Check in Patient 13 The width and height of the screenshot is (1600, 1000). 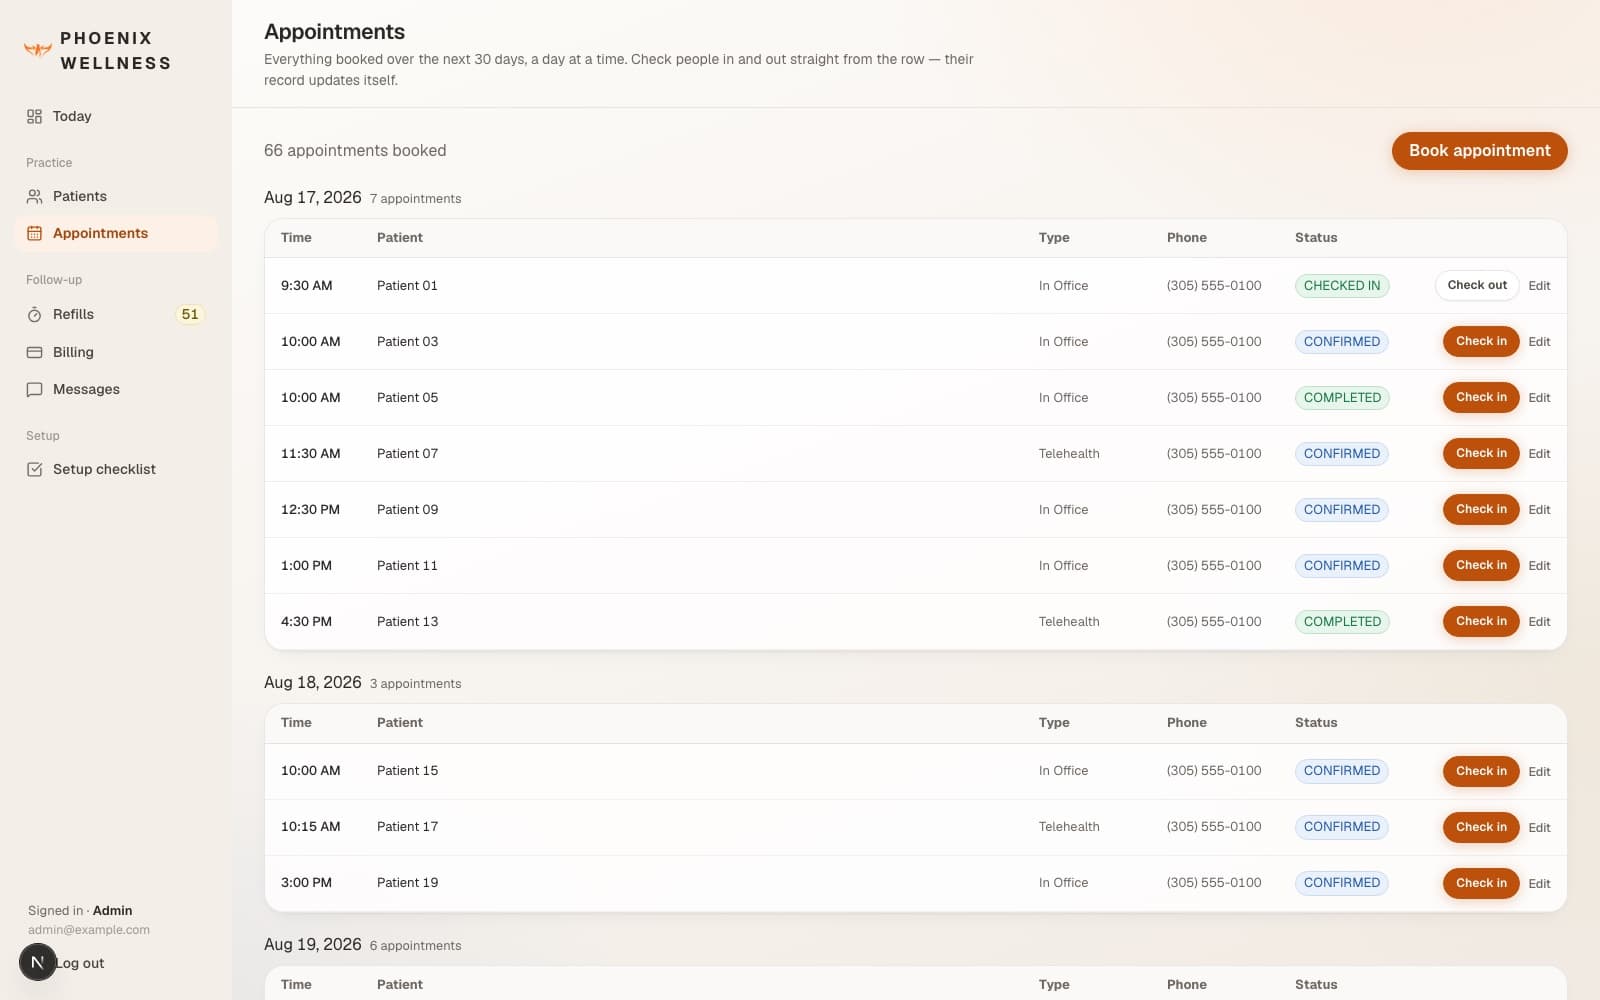pyautogui.click(x=1481, y=621)
